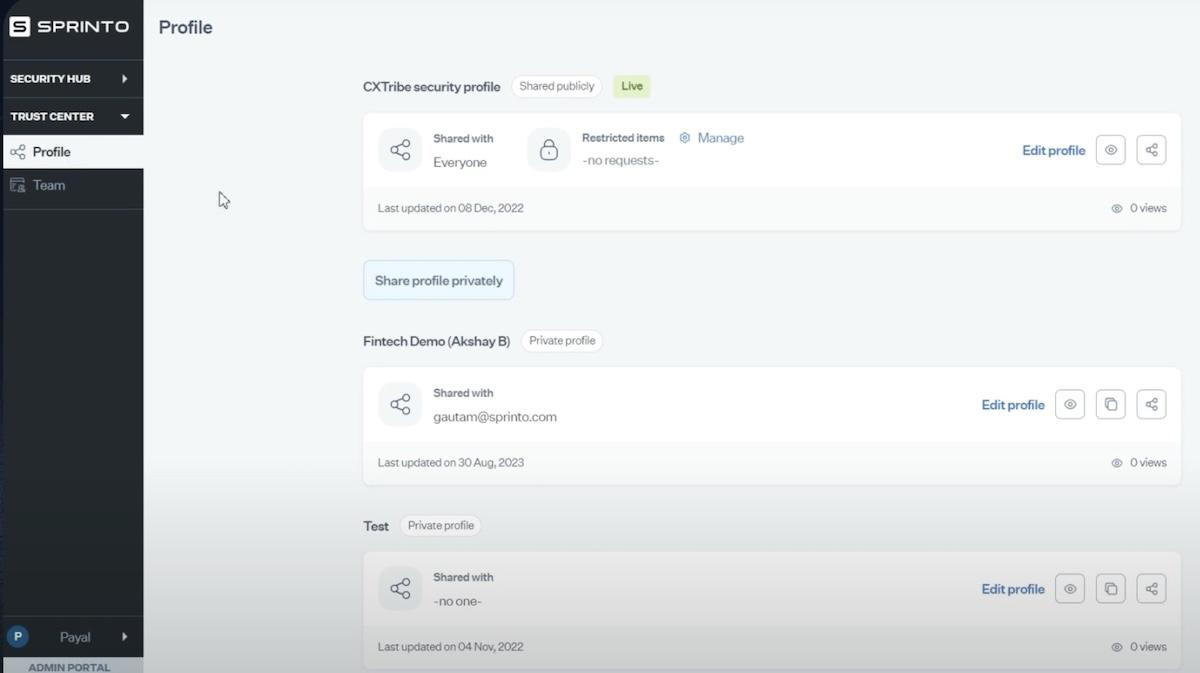Duplicate the Test profile
1200x673 pixels.
(x=1110, y=588)
